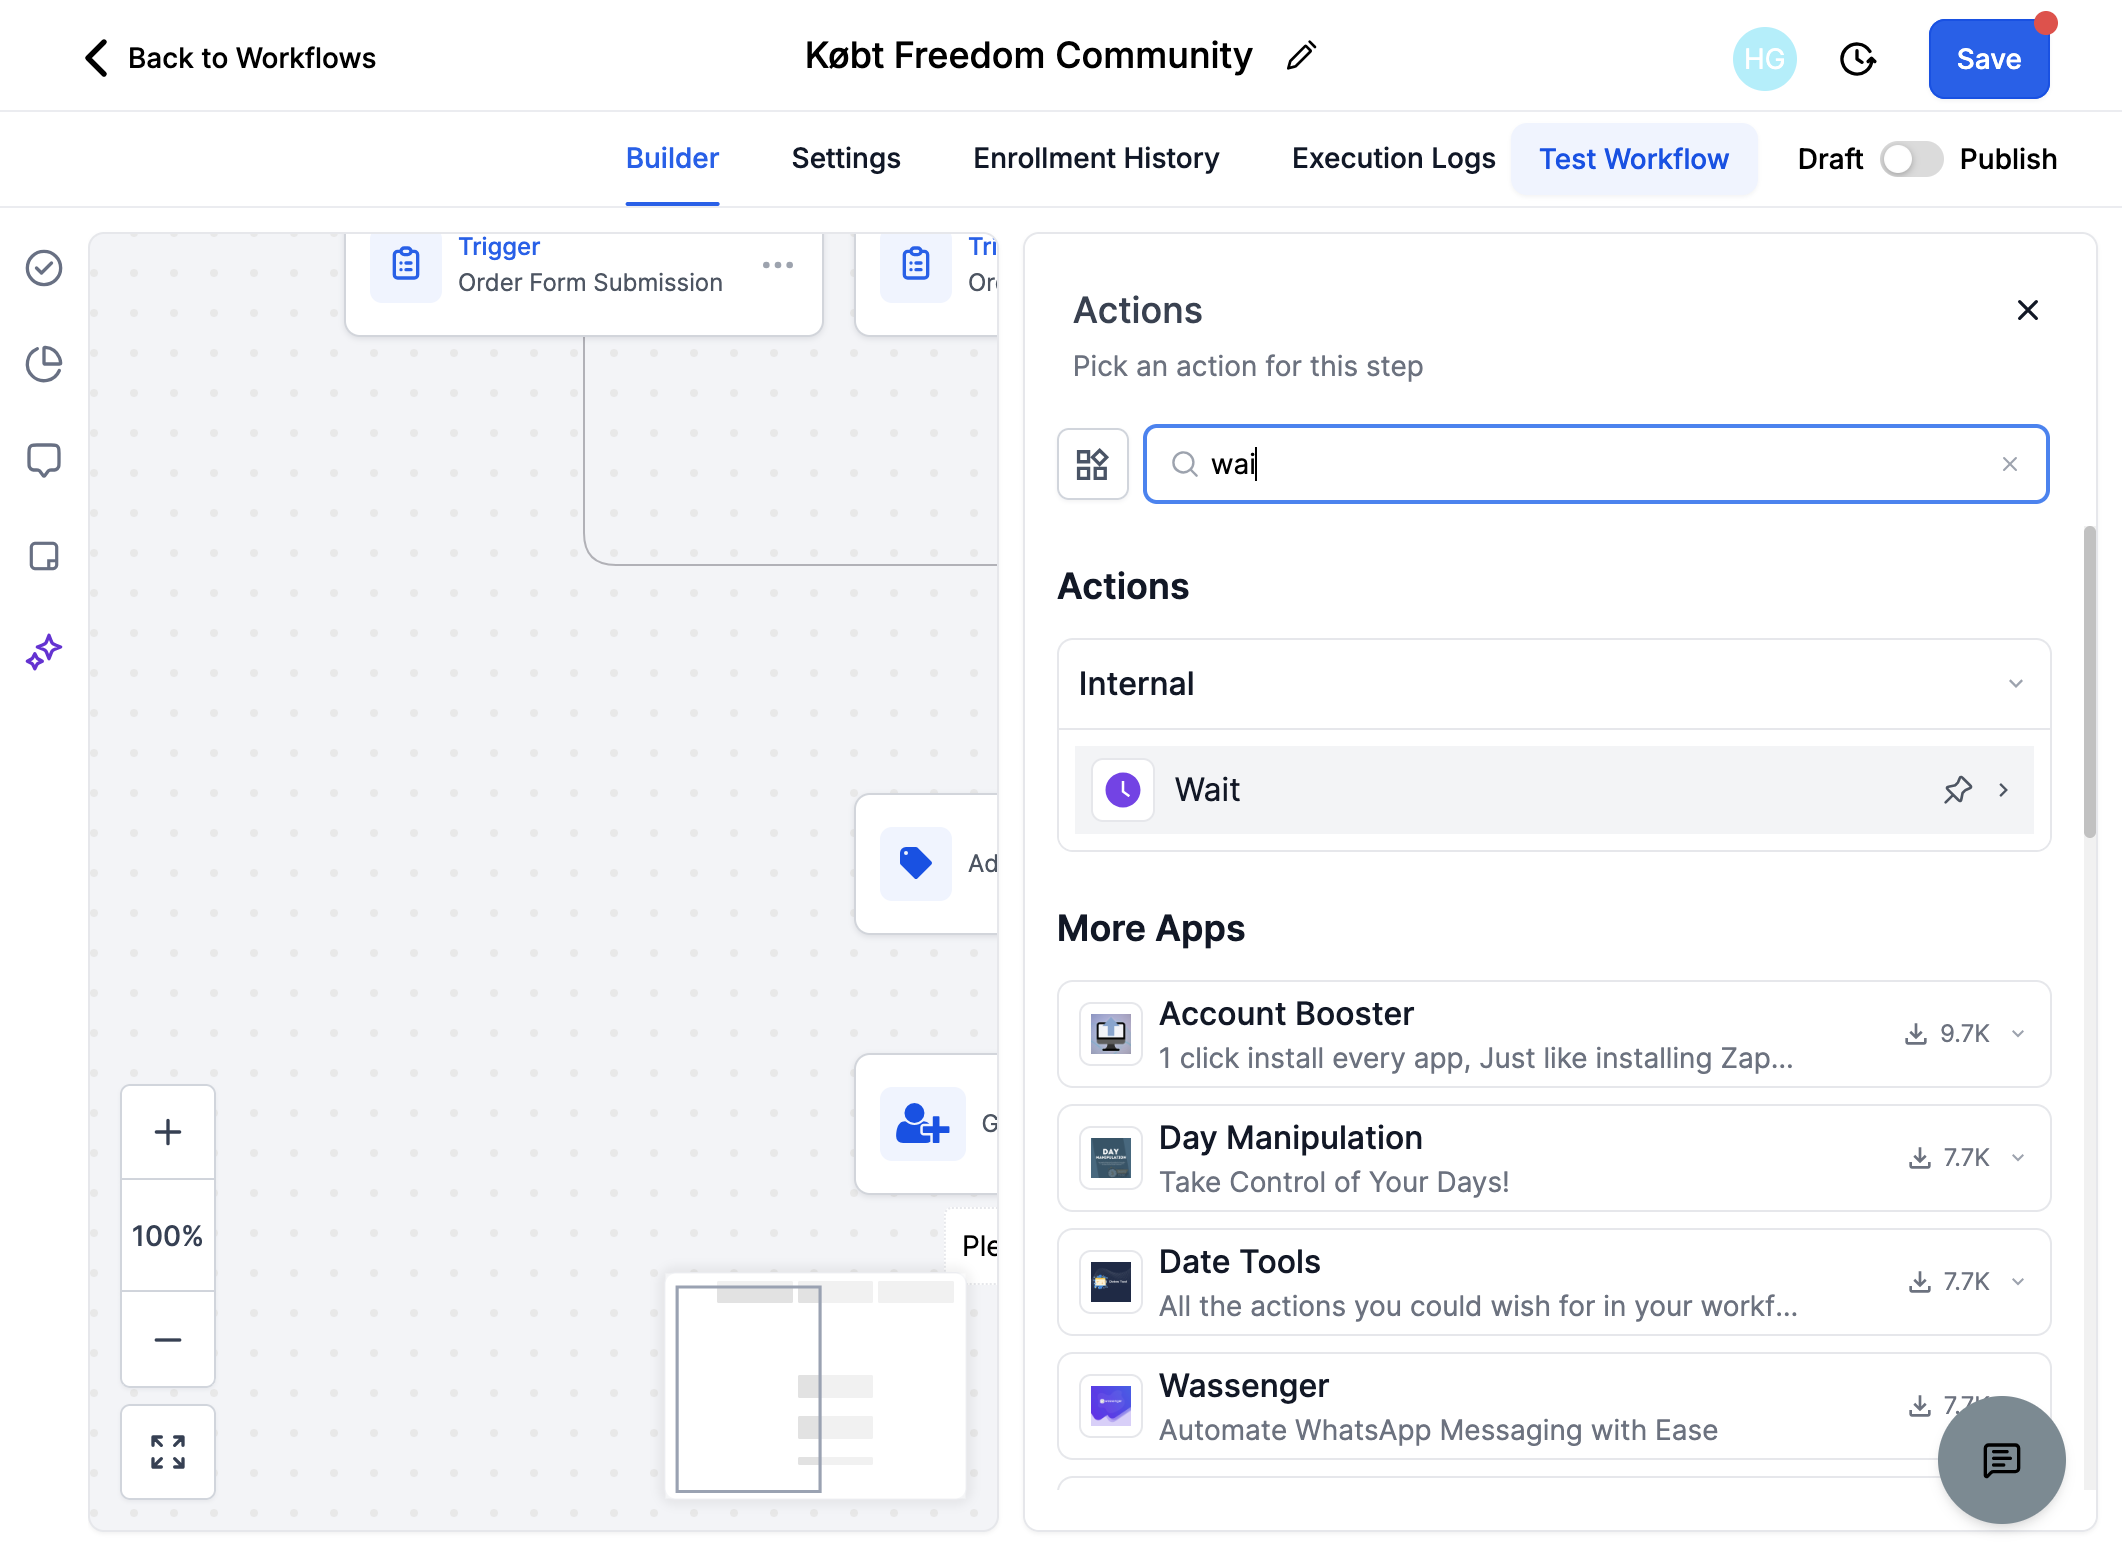
Task: Click the 100% zoom level indicator
Action: coord(168,1236)
